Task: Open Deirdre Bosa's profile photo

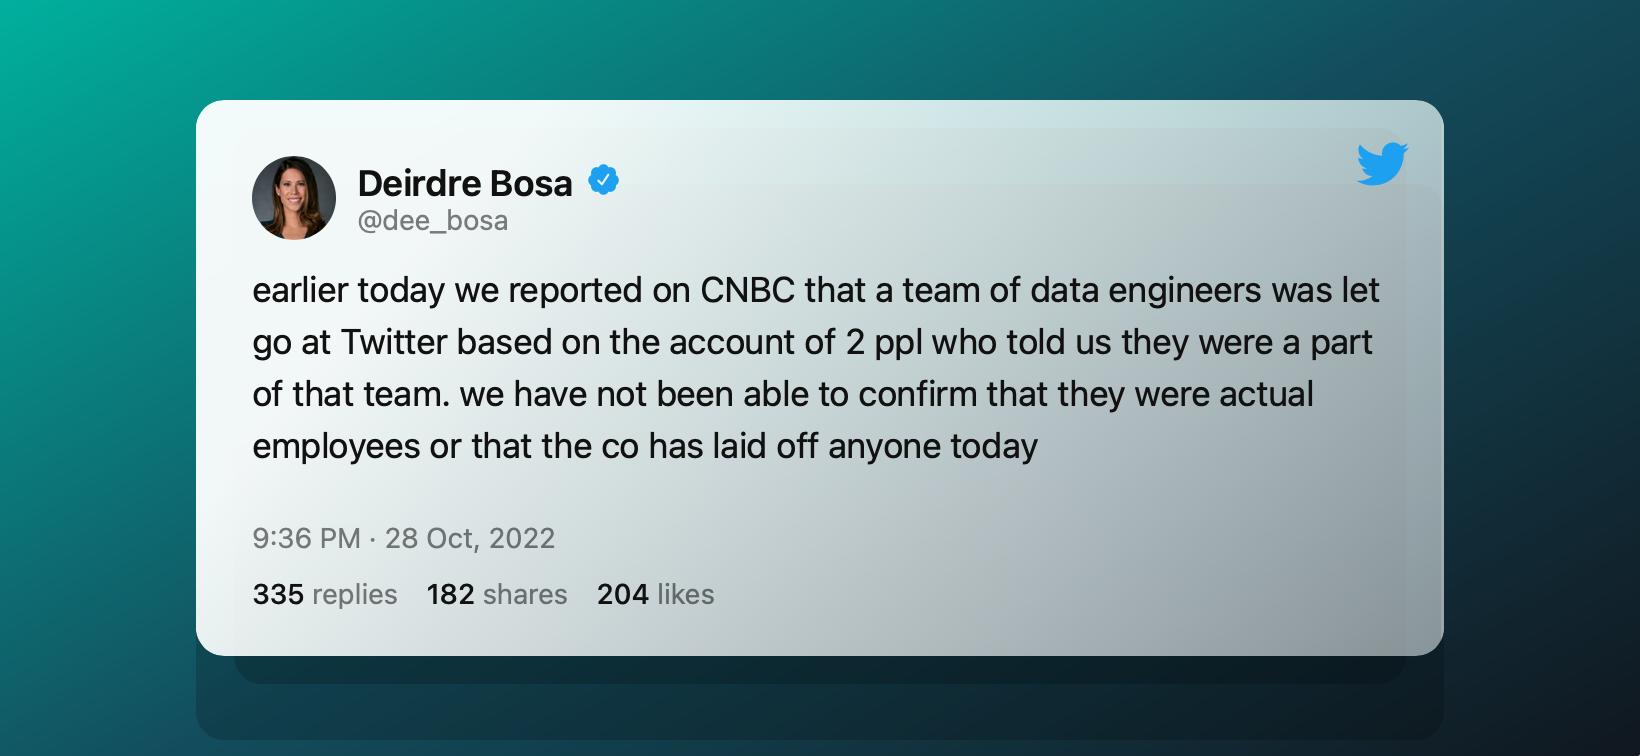Action: [294, 198]
